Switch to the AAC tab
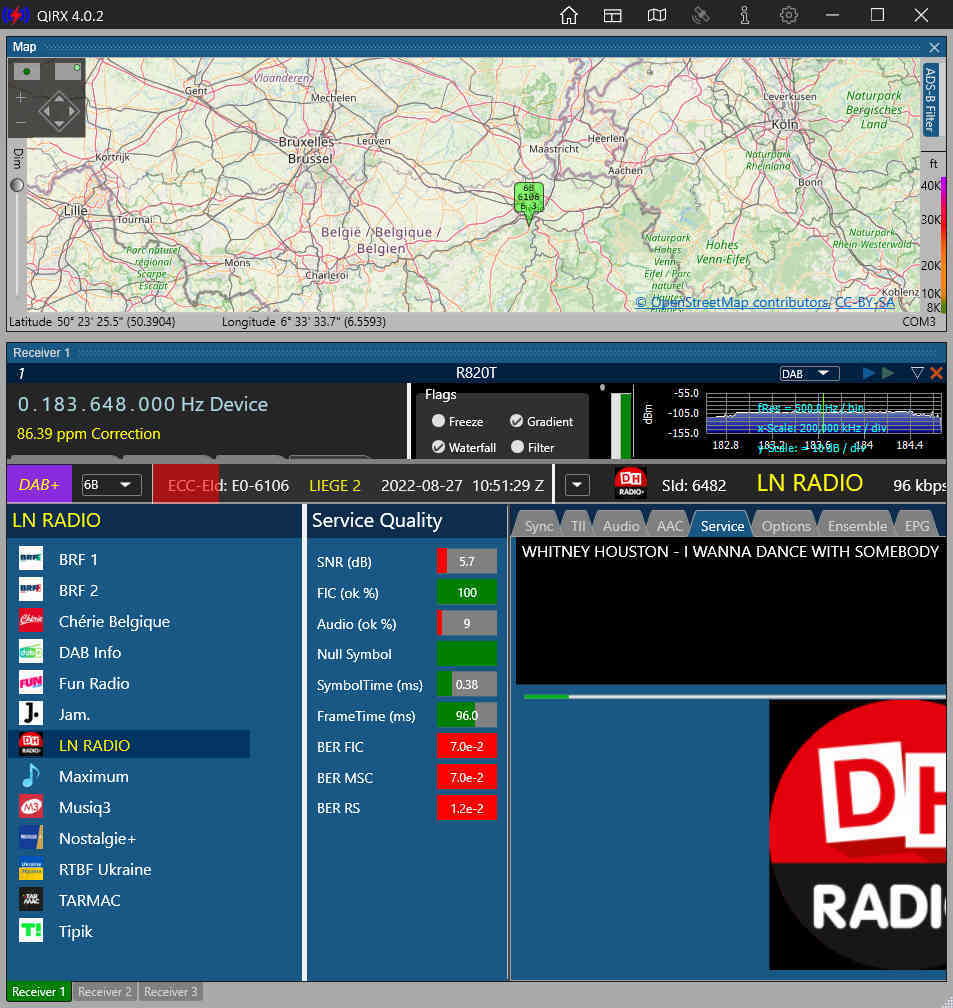The width and height of the screenshot is (953, 1008). click(669, 526)
